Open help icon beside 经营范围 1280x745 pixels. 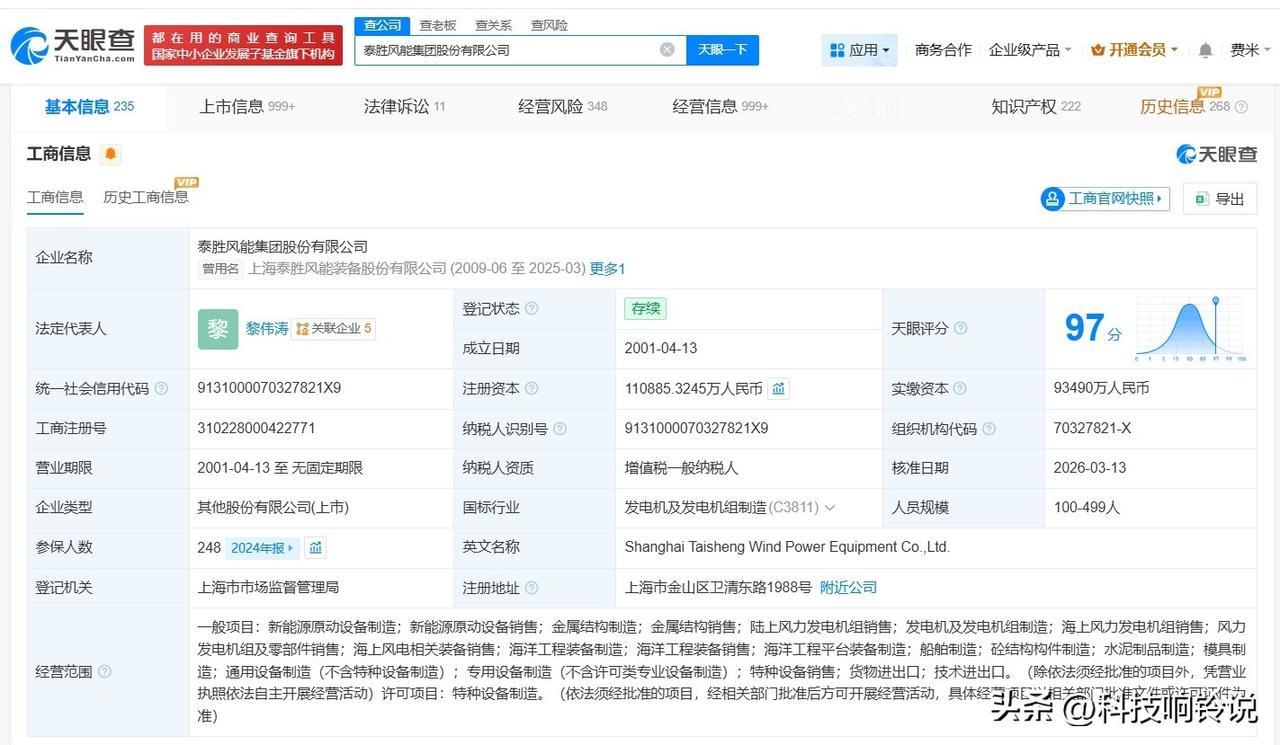(x=105, y=671)
